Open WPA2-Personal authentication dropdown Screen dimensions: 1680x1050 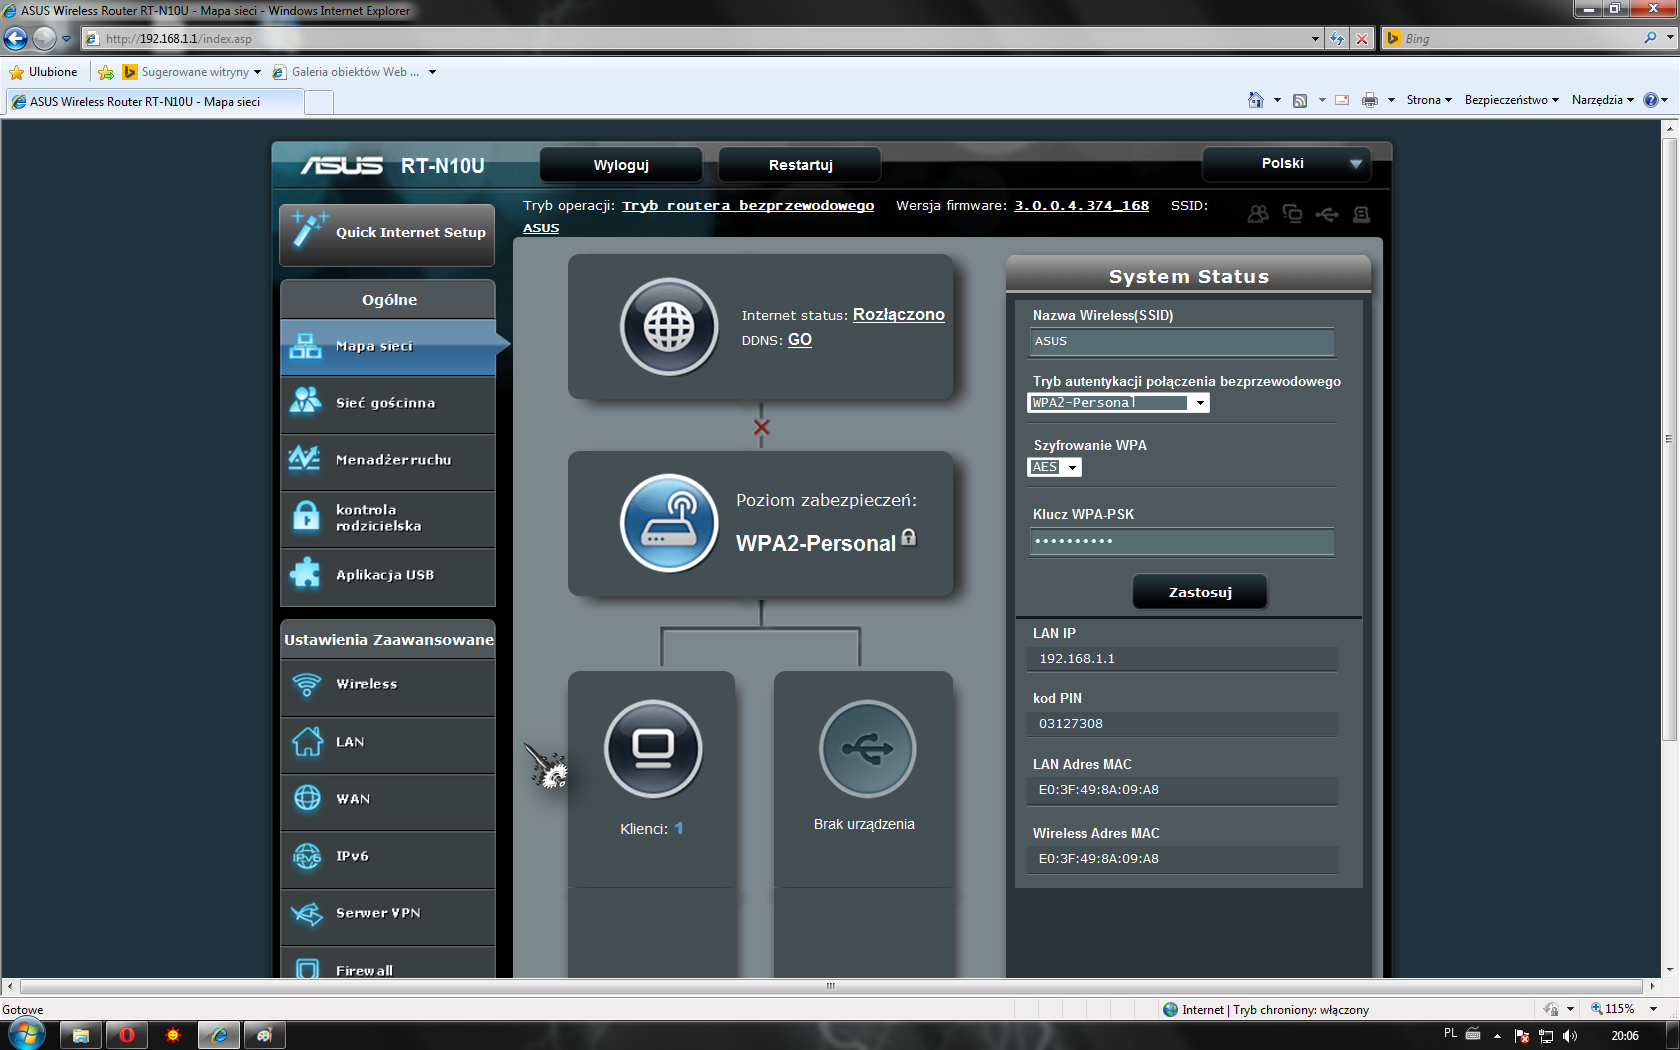[1118, 403]
